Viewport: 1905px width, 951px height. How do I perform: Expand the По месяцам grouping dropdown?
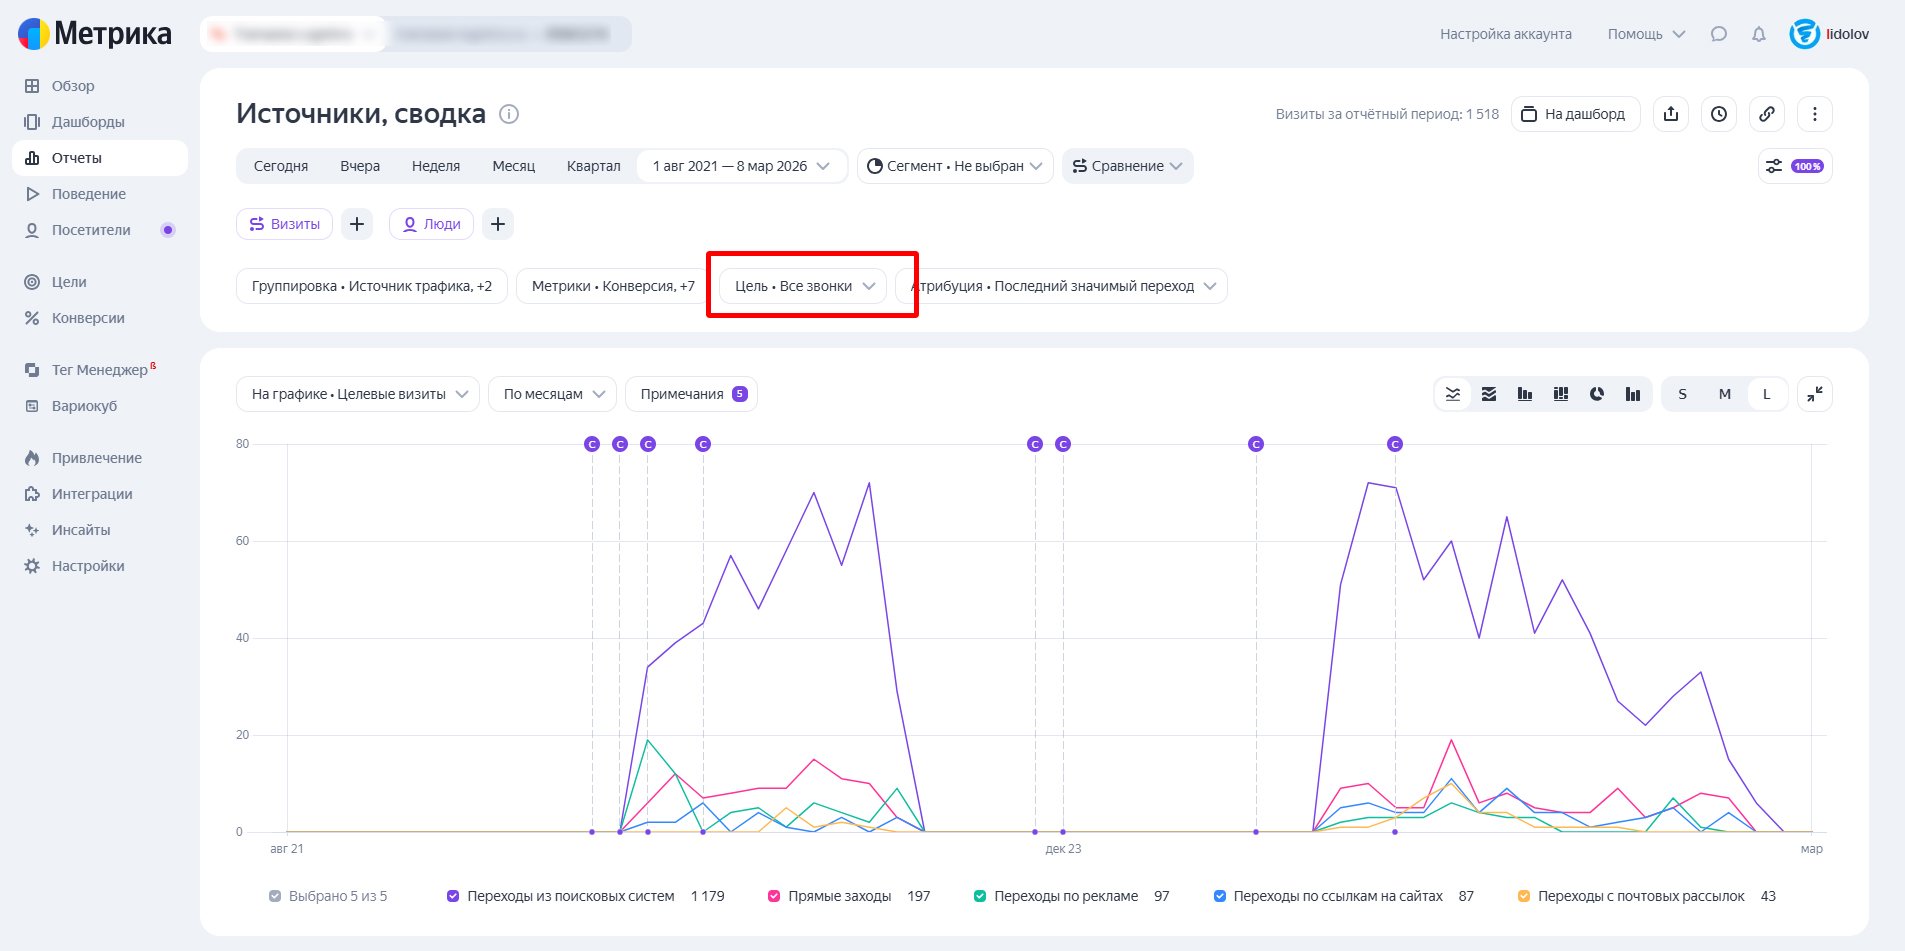pos(554,394)
